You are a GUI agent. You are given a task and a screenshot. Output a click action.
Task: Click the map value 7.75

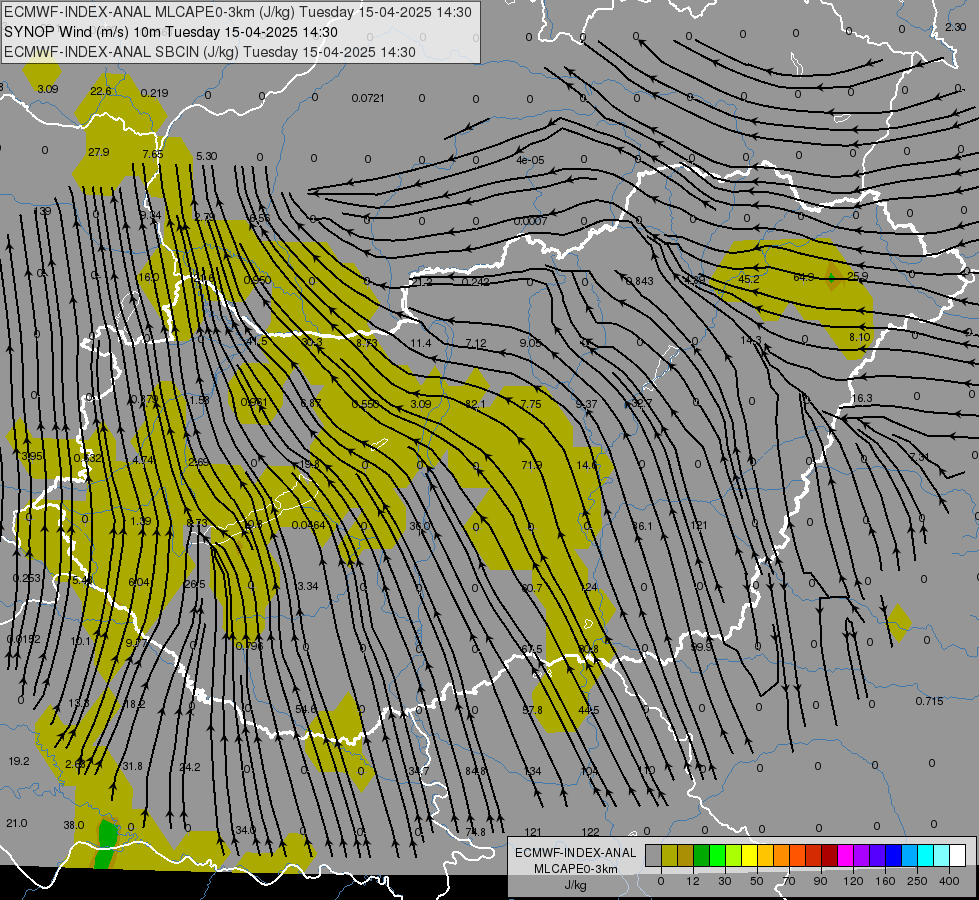tap(531, 404)
